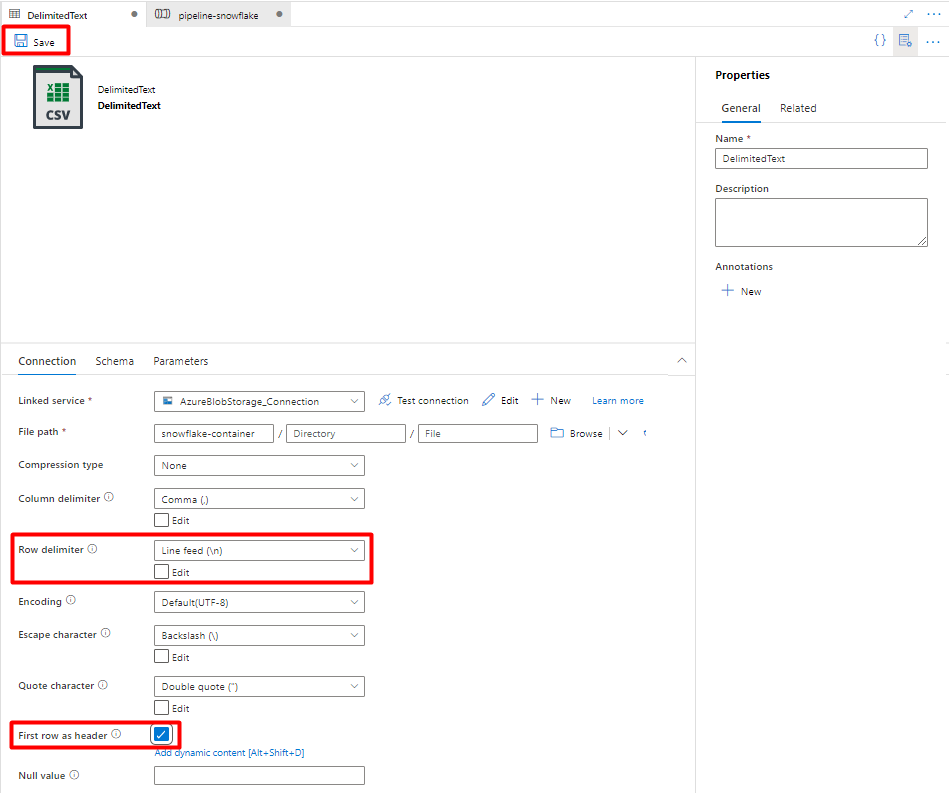Viewport: 949px width, 793px height.
Task: Click the plus icon to add New linked service
Action: click(537, 400)
